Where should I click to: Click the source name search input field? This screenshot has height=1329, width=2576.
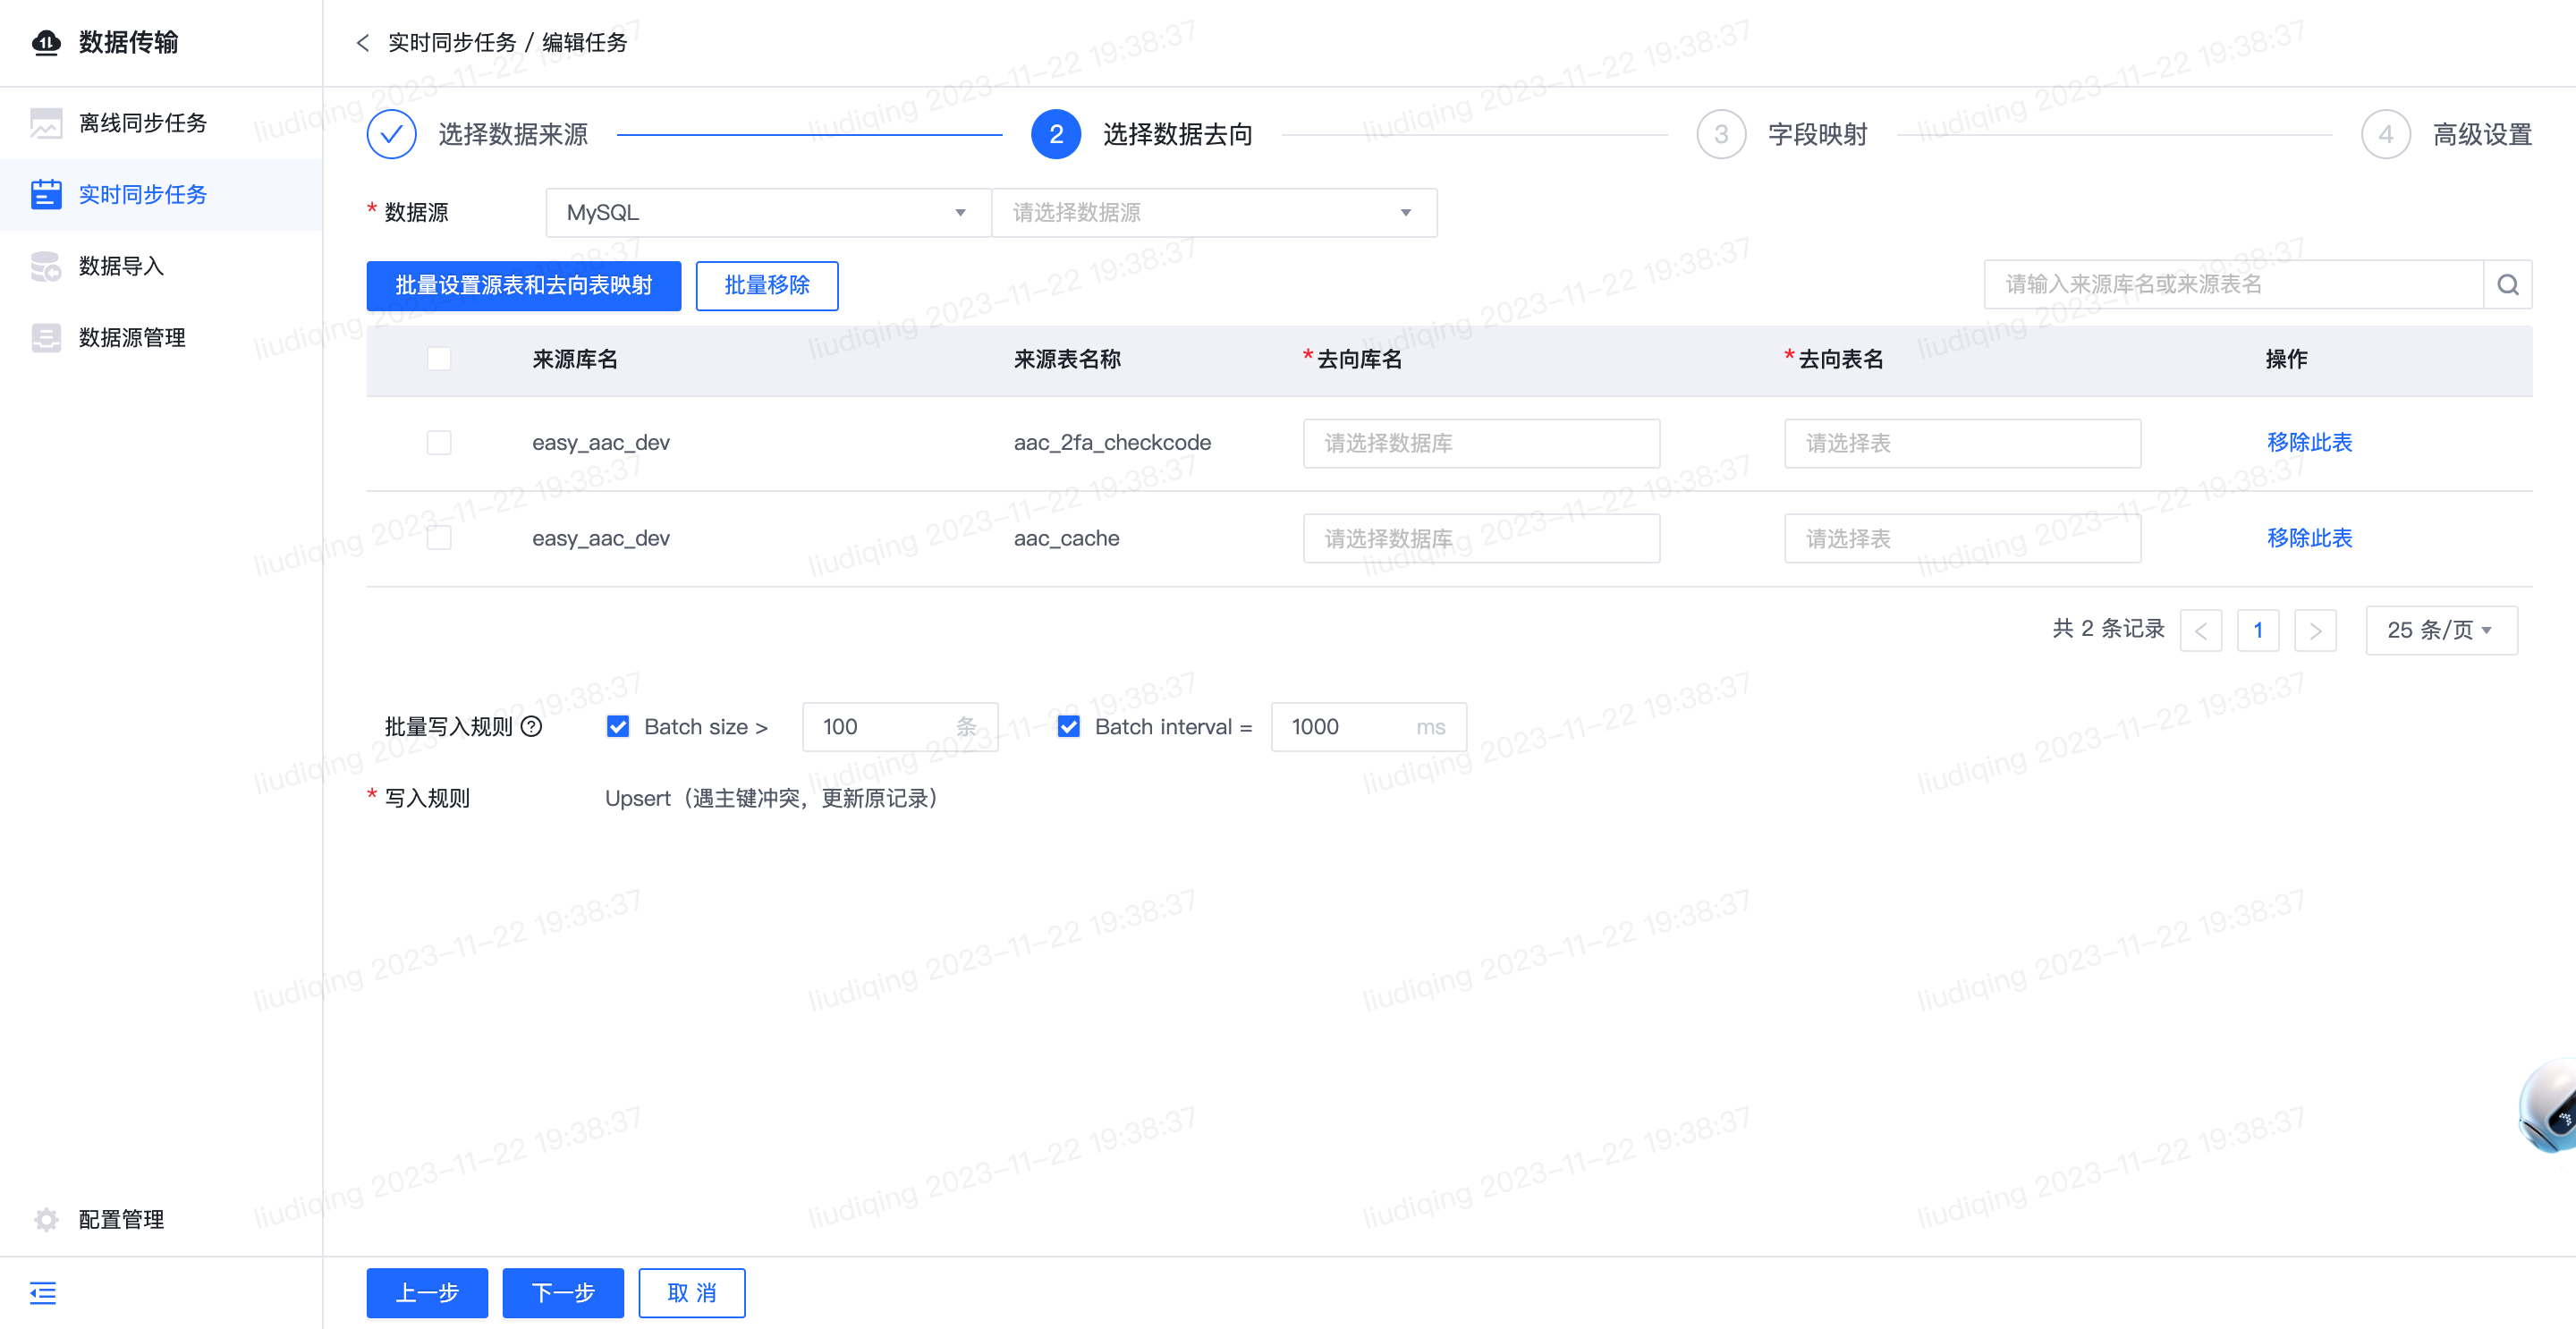click(x=2234, y=285)
